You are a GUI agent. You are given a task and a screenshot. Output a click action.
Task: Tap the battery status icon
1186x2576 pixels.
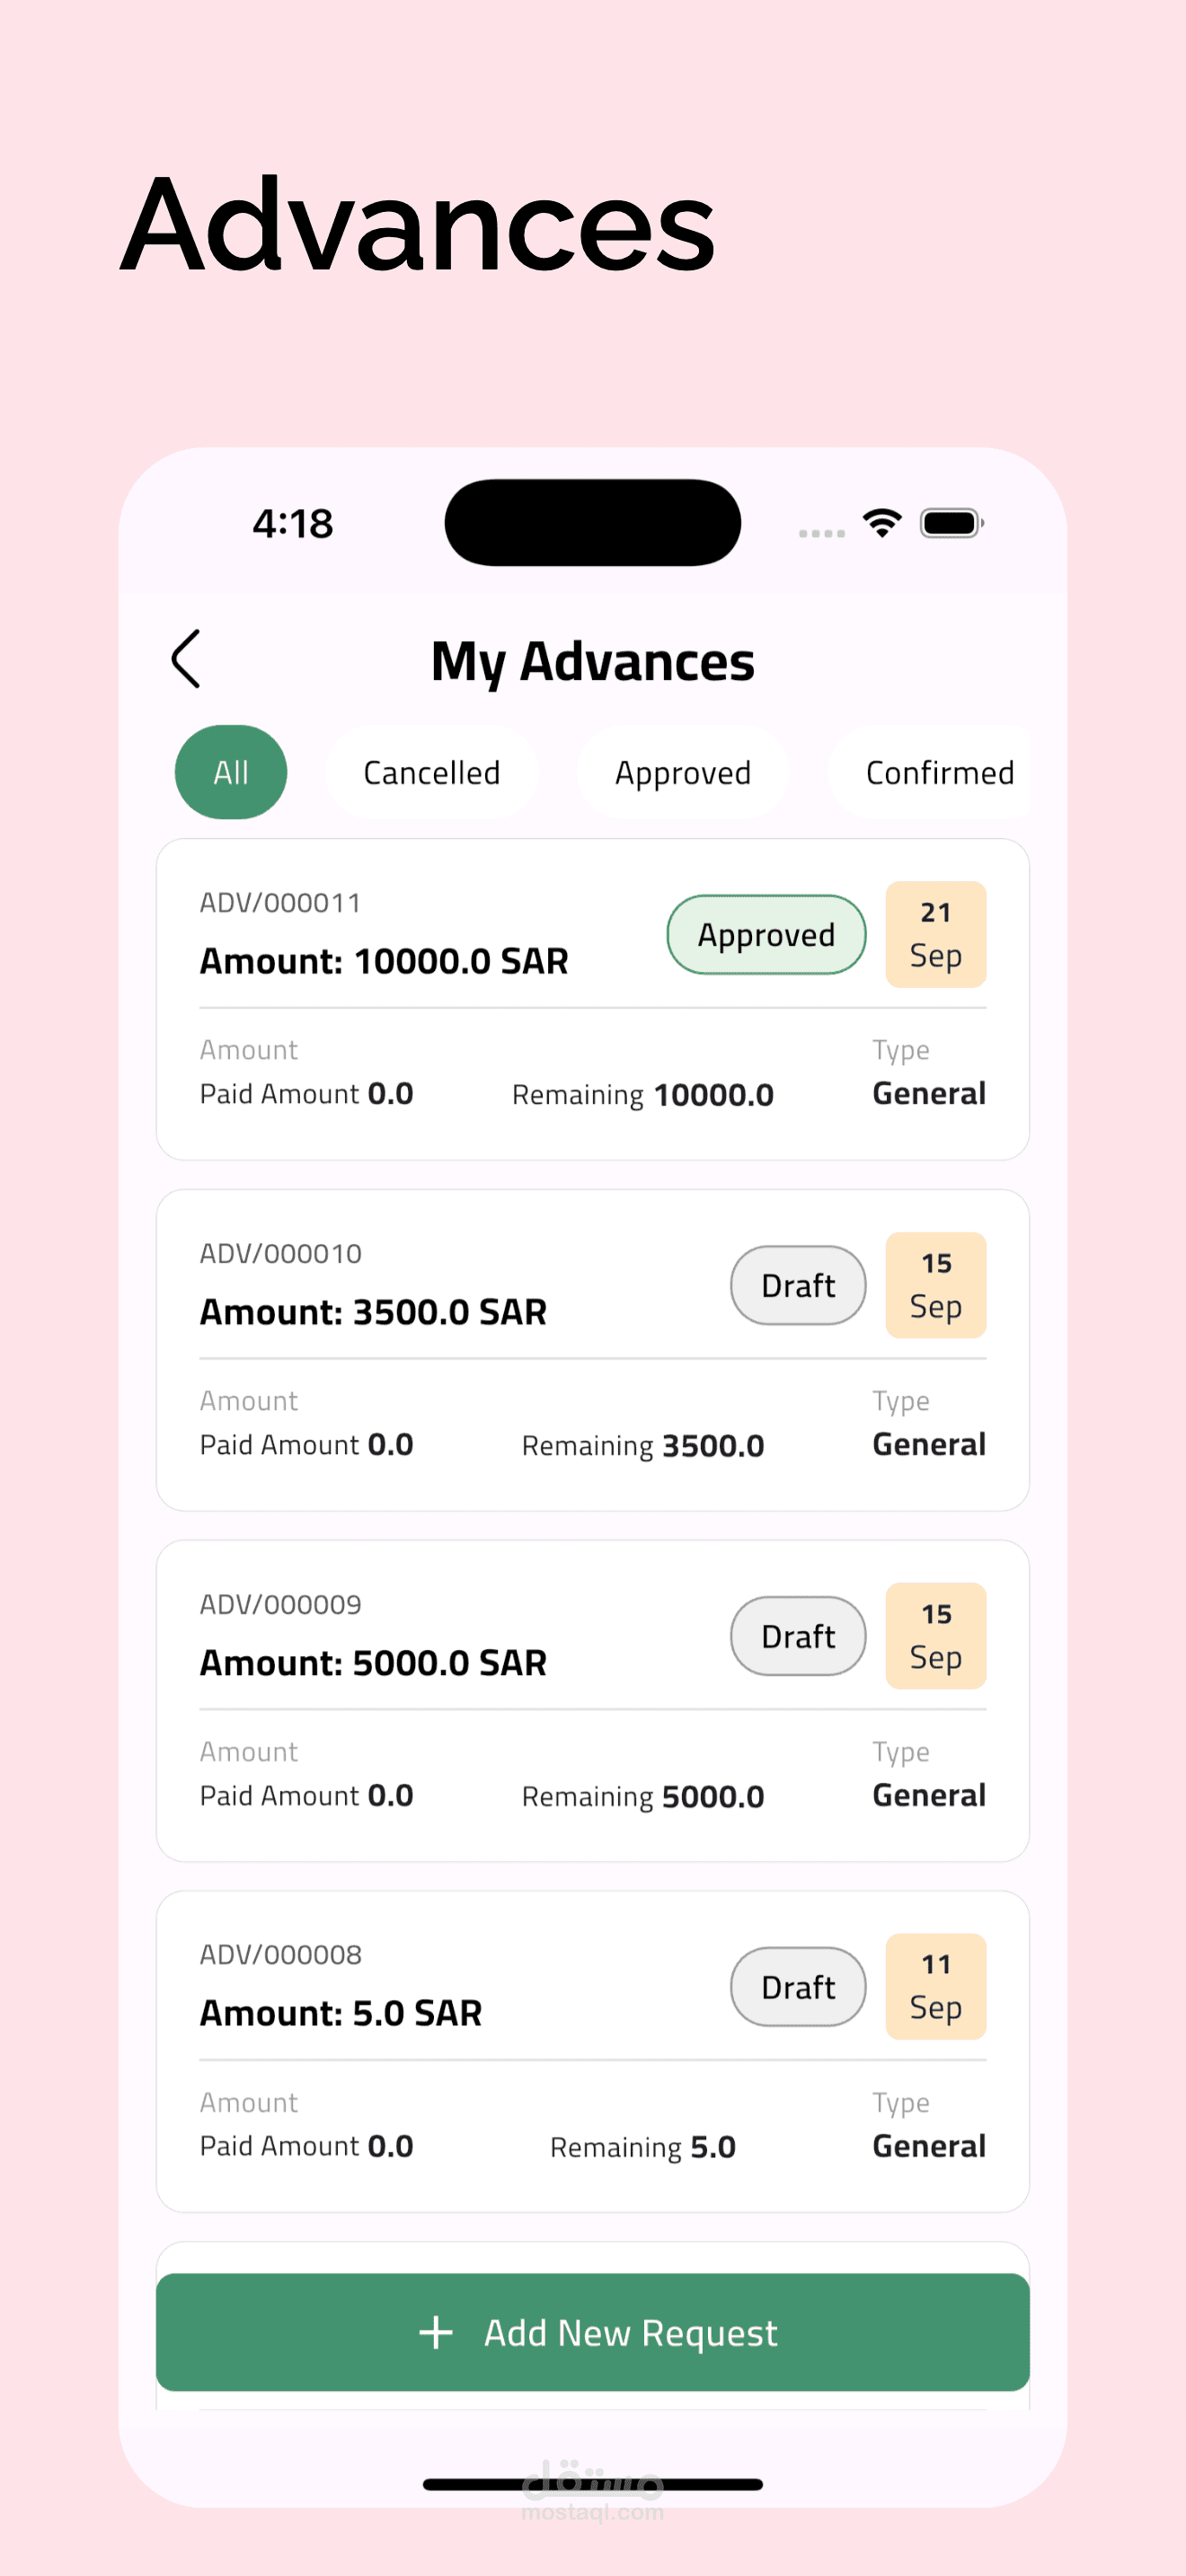pos(951,523)
